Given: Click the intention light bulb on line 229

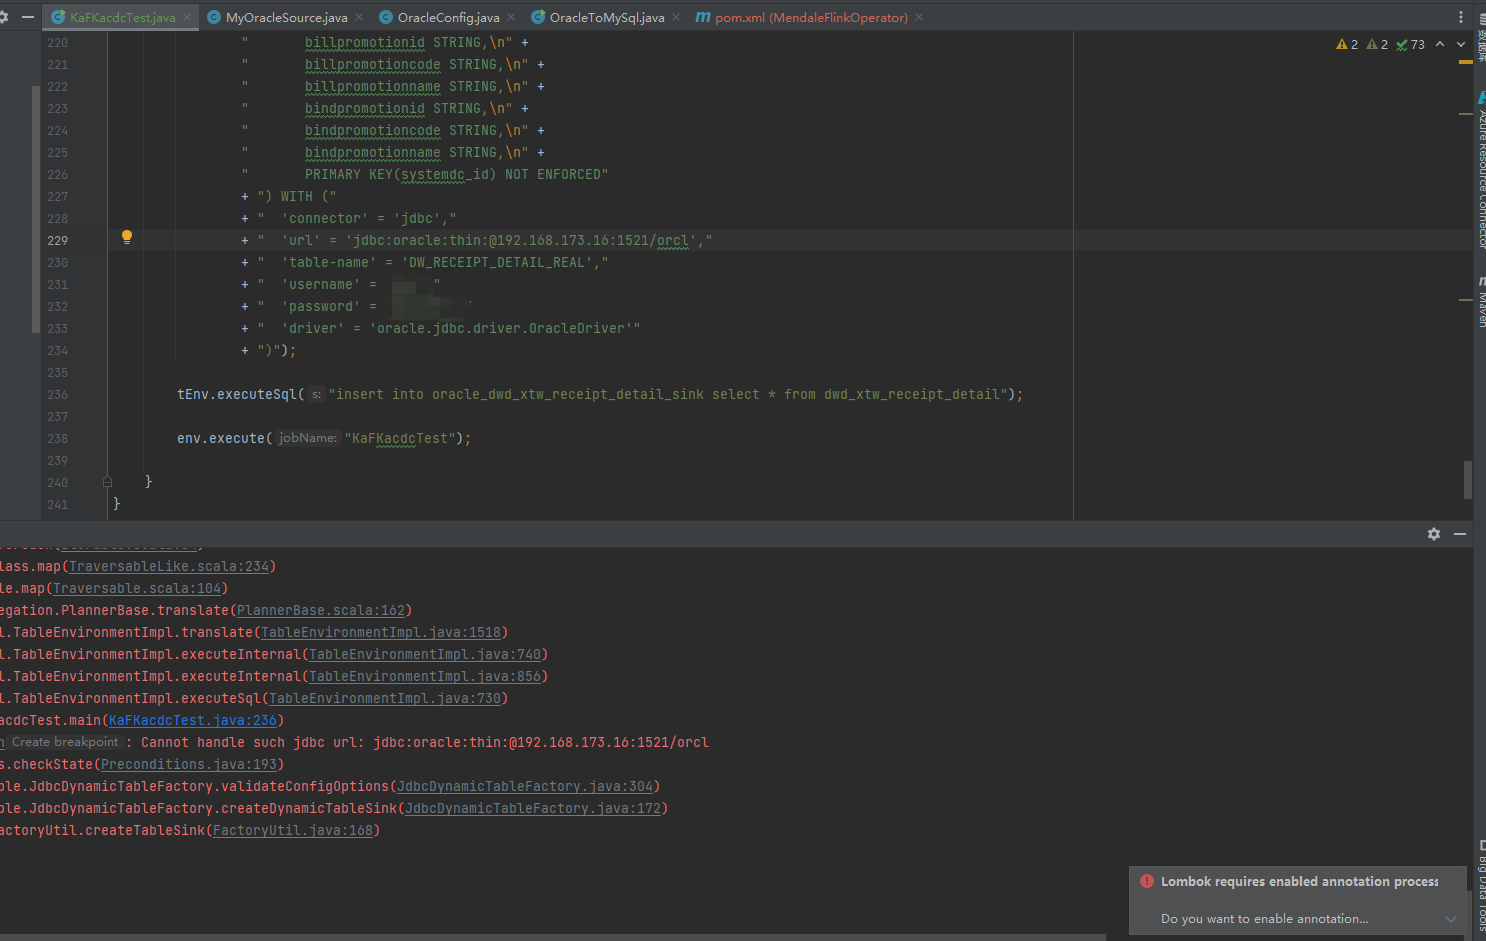Looking at the screenshot, I should tap(127, 238).
